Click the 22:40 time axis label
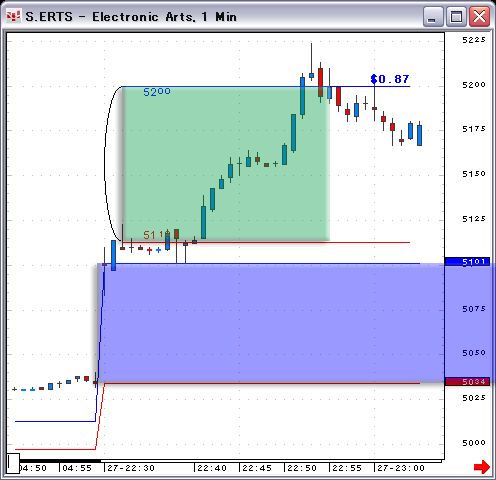Screen dimensions: 496x480 pos(212,468)
